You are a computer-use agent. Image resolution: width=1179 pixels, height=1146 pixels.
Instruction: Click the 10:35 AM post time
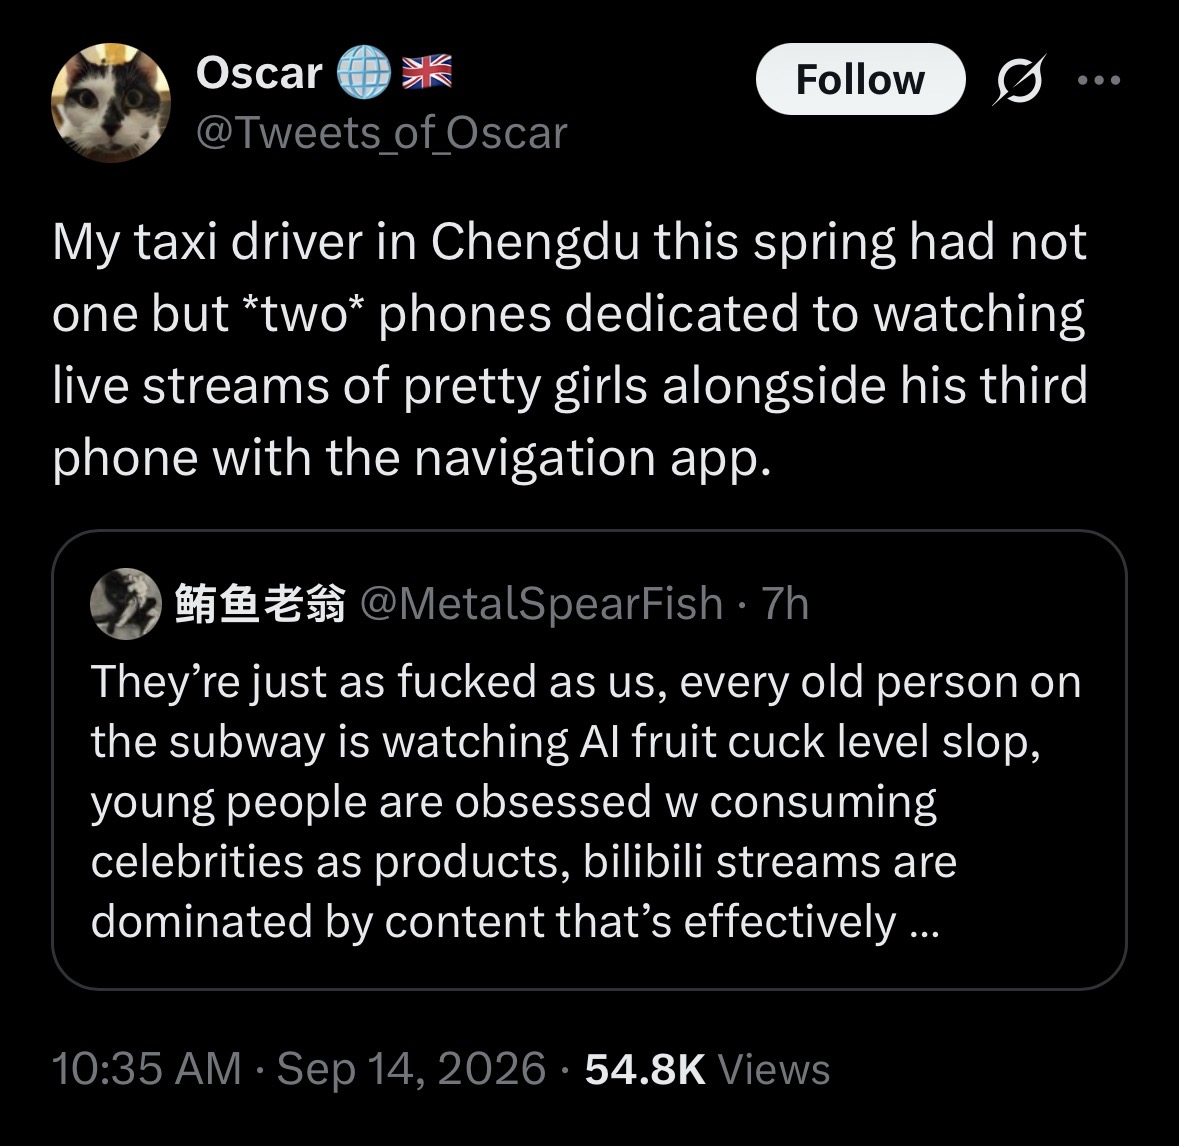tap(147, 1069)
